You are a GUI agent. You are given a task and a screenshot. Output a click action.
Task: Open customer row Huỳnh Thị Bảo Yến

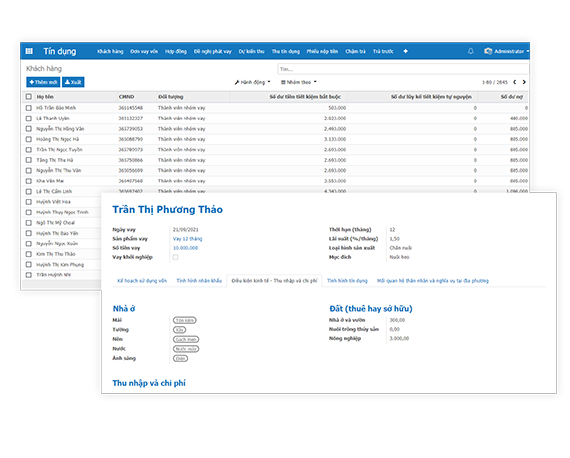click(62, 233)
